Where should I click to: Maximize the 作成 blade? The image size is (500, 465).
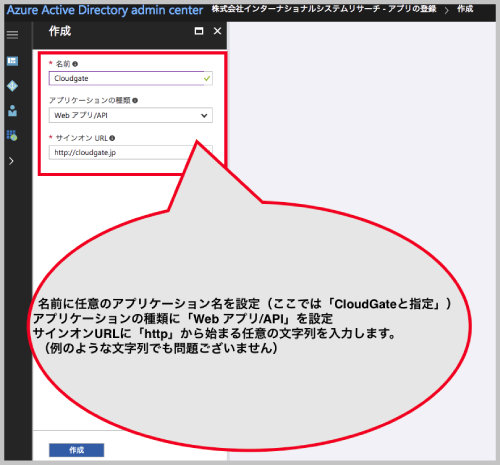point(199,31)
